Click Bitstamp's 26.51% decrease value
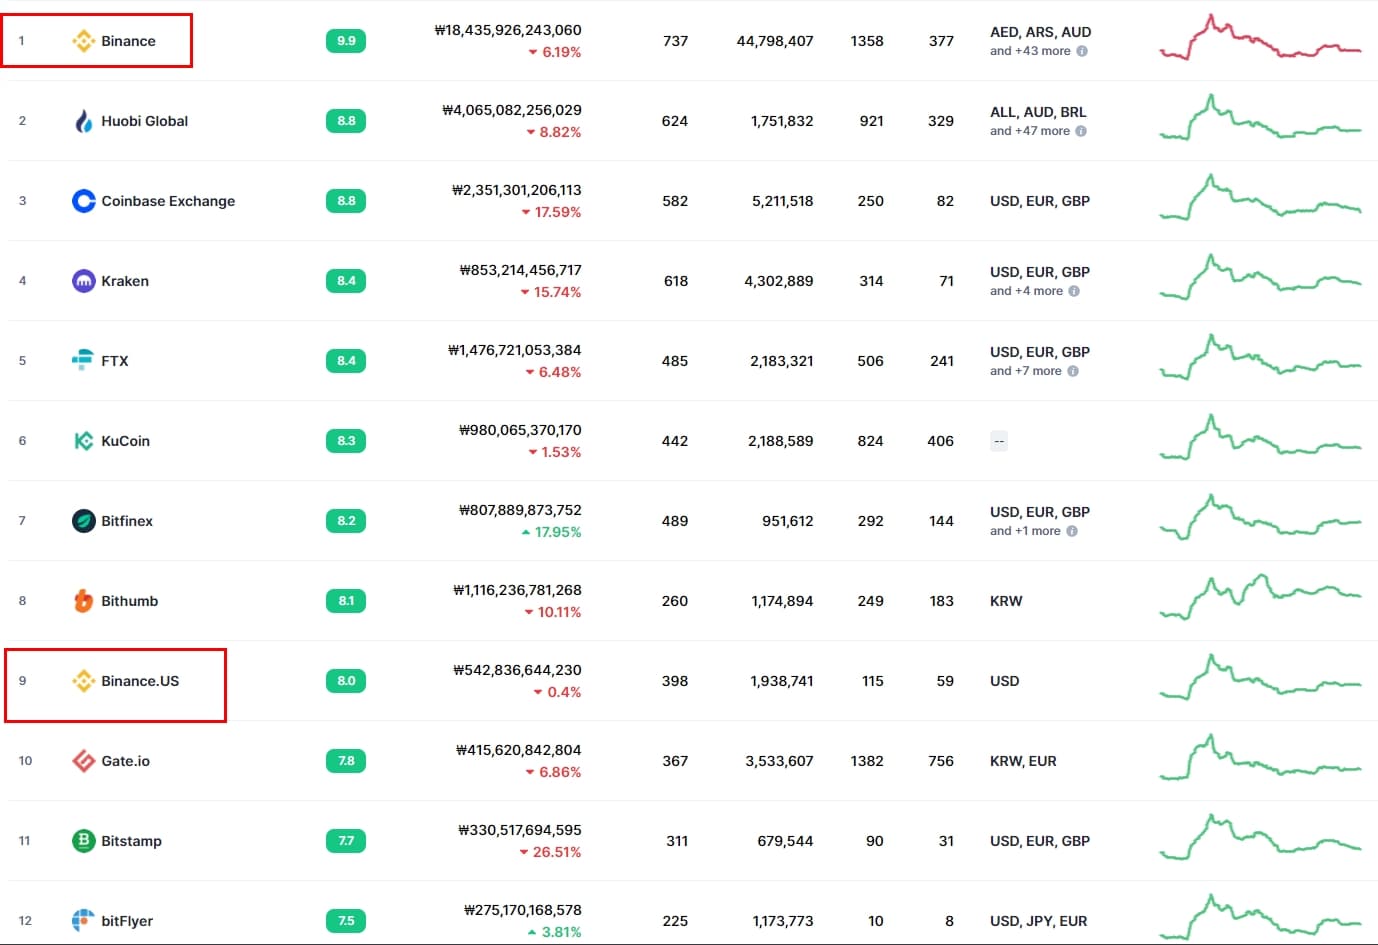 (x=550, y=852)
